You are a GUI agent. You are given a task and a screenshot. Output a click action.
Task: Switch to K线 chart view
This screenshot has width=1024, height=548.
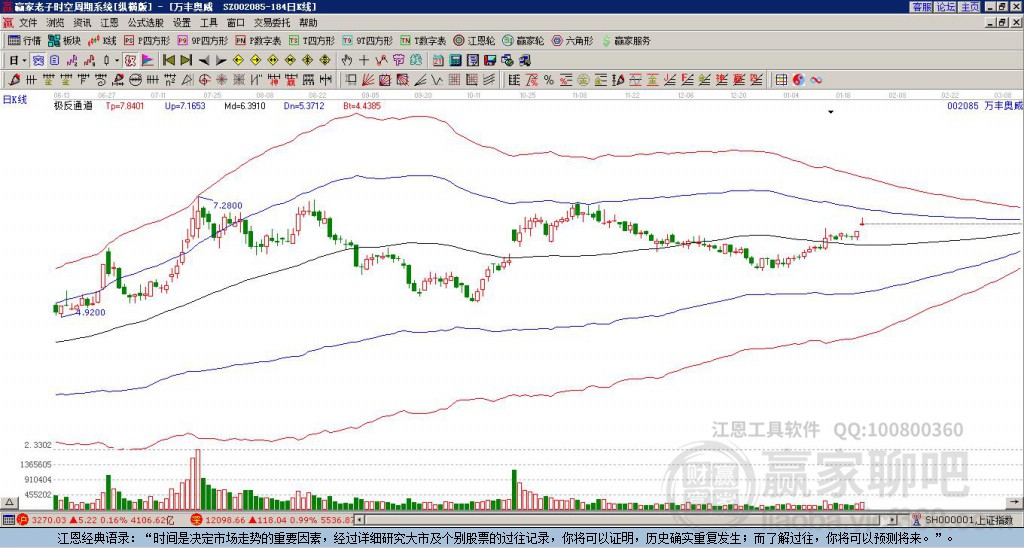click(102, 40)
